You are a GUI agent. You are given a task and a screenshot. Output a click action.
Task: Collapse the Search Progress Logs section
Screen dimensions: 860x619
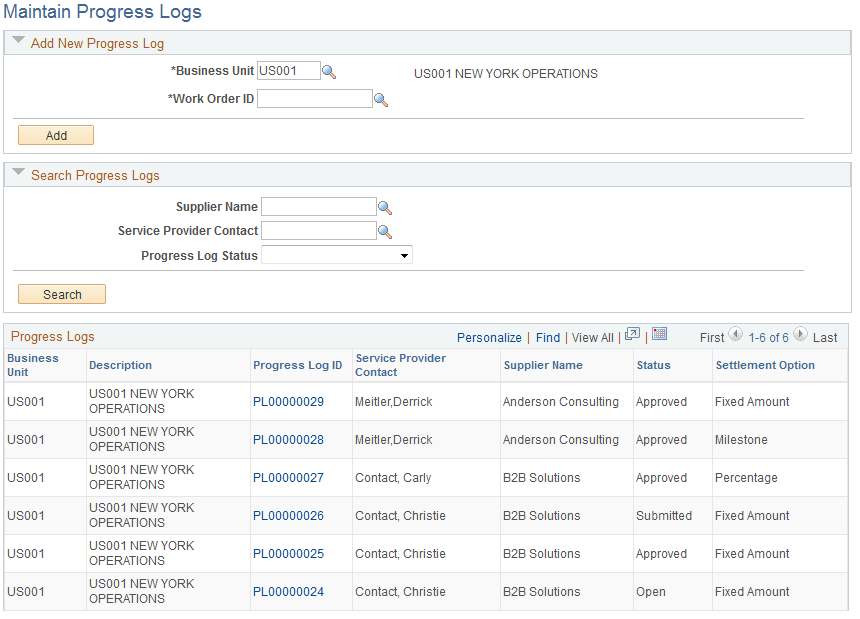(17, 174)
